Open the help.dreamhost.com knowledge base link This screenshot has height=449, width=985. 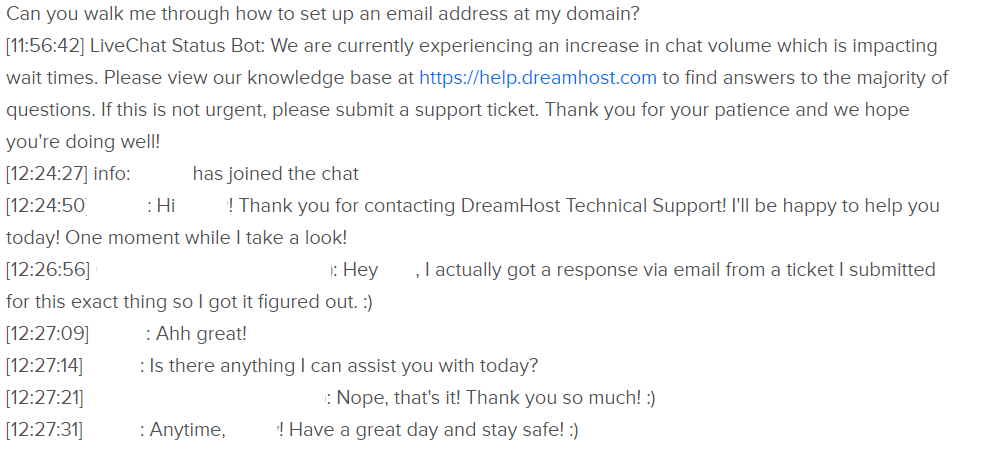pos(538,78)
